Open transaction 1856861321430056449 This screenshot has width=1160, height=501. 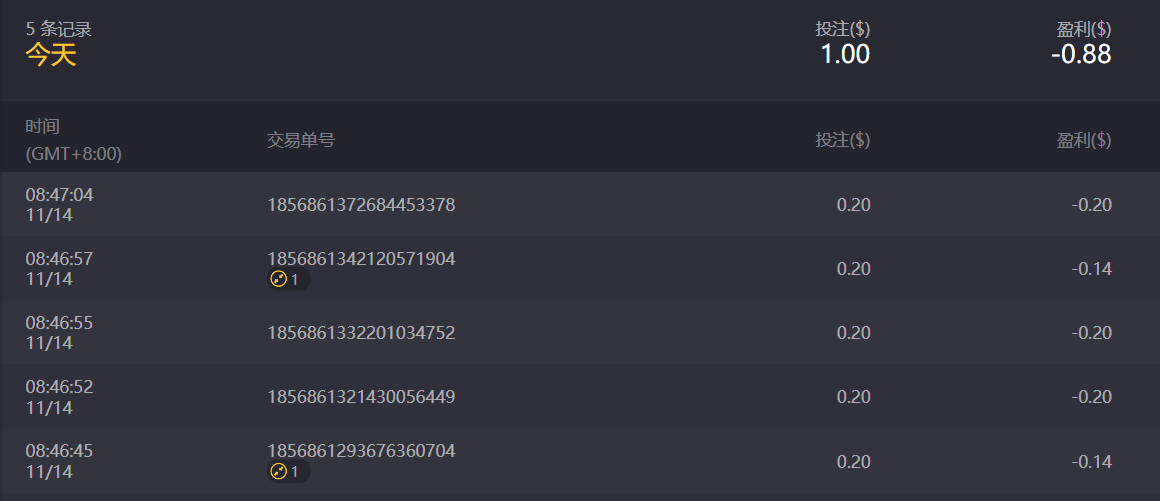point(361,397)
